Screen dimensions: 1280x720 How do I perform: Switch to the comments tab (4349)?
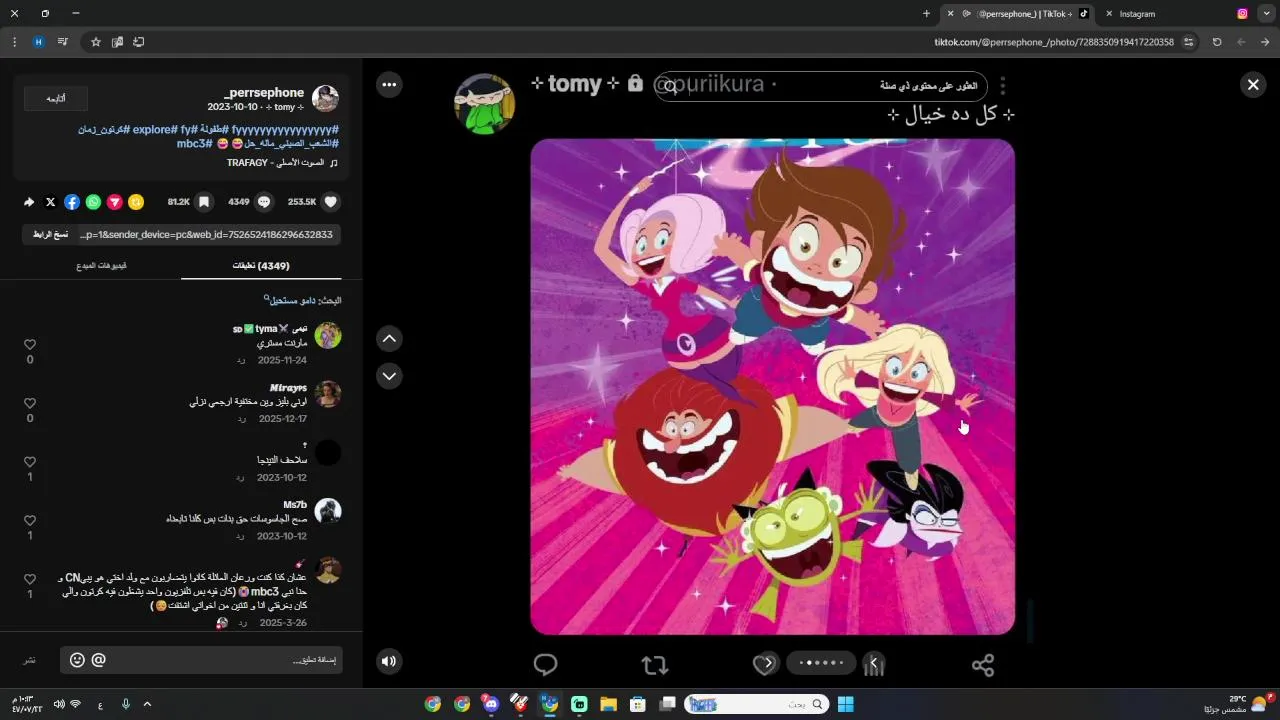[261, 266]
